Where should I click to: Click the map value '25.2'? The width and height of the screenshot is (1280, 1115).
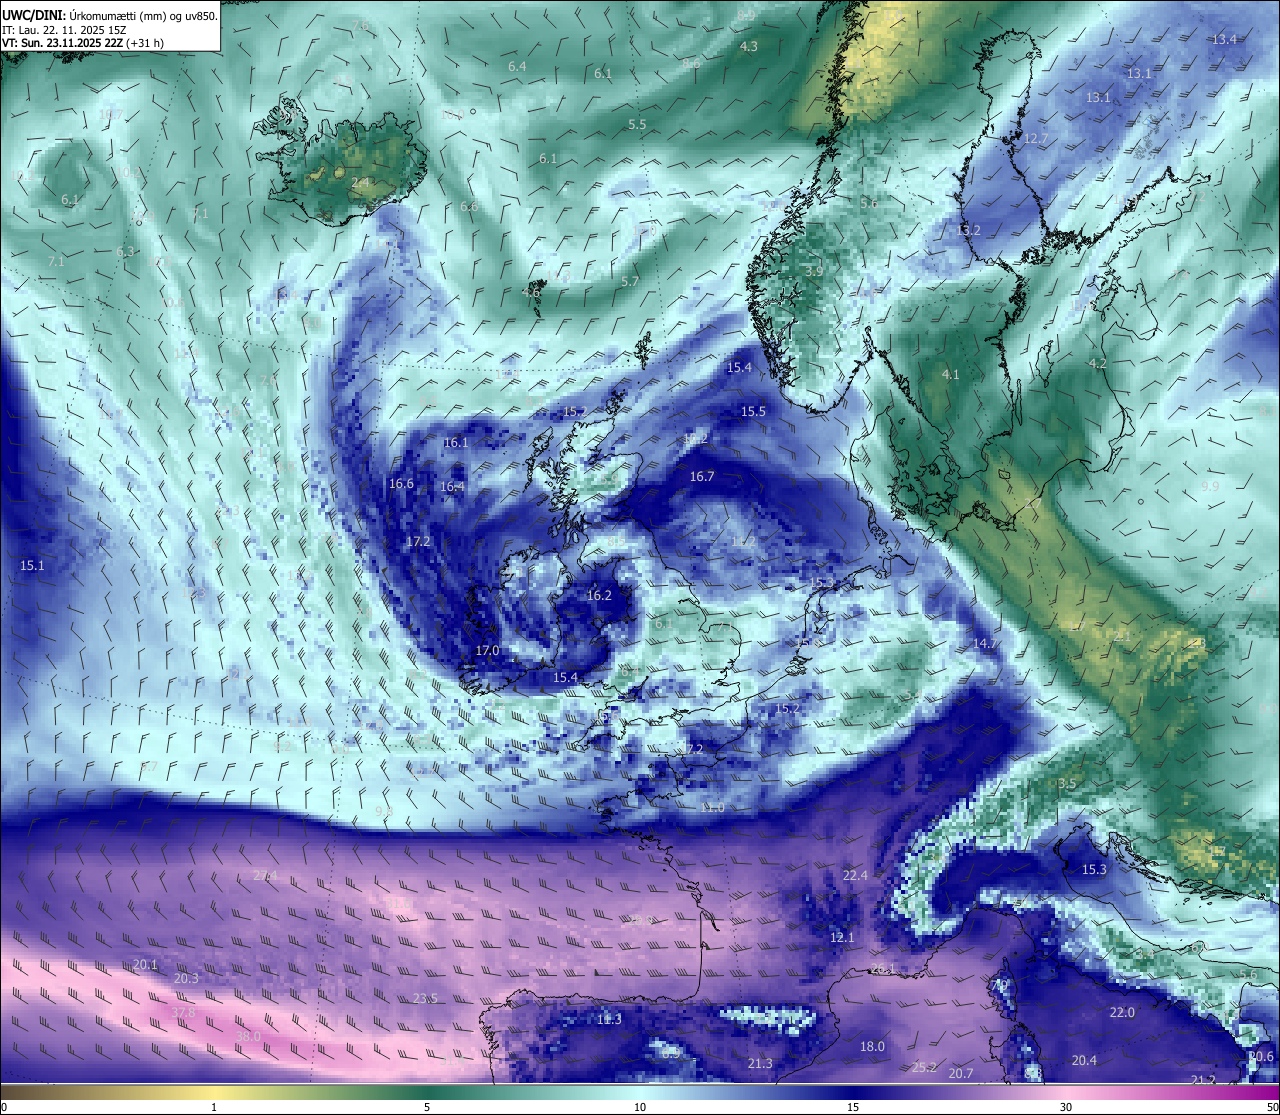coord(924,1067)
